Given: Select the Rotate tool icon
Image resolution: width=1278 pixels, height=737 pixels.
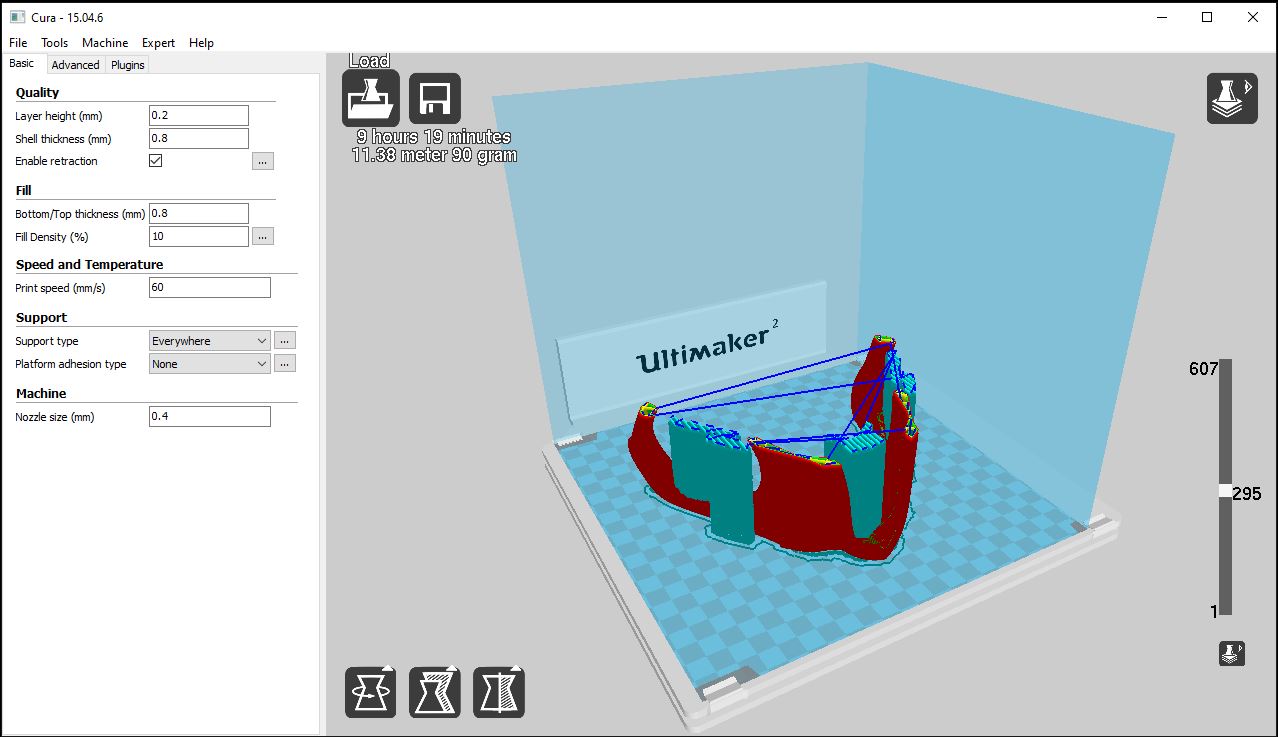Looking at the screenshot, I should [370, 692].
